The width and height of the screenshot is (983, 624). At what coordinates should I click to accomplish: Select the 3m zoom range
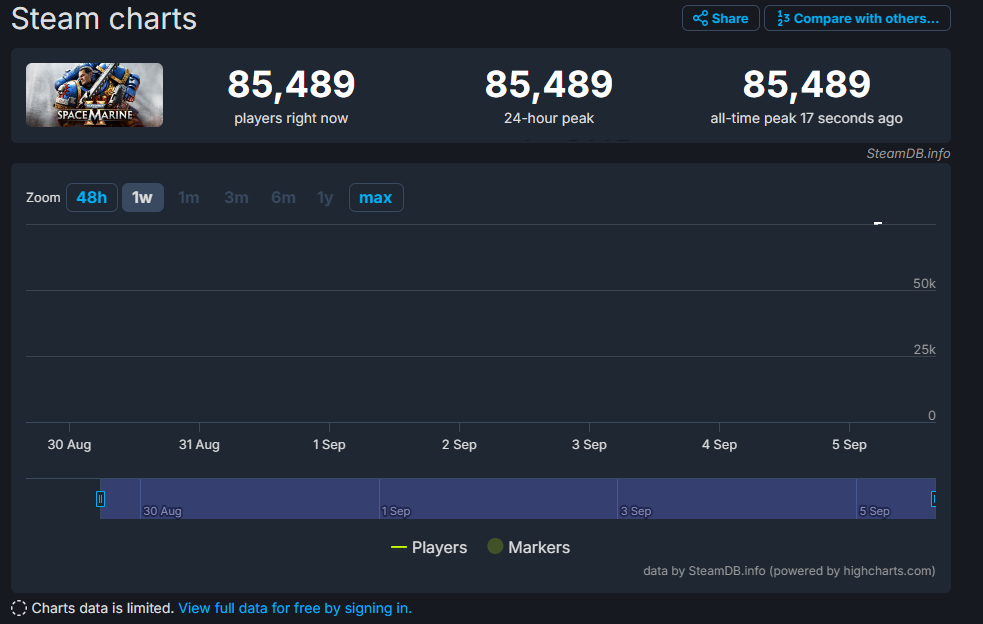[236, 198]
